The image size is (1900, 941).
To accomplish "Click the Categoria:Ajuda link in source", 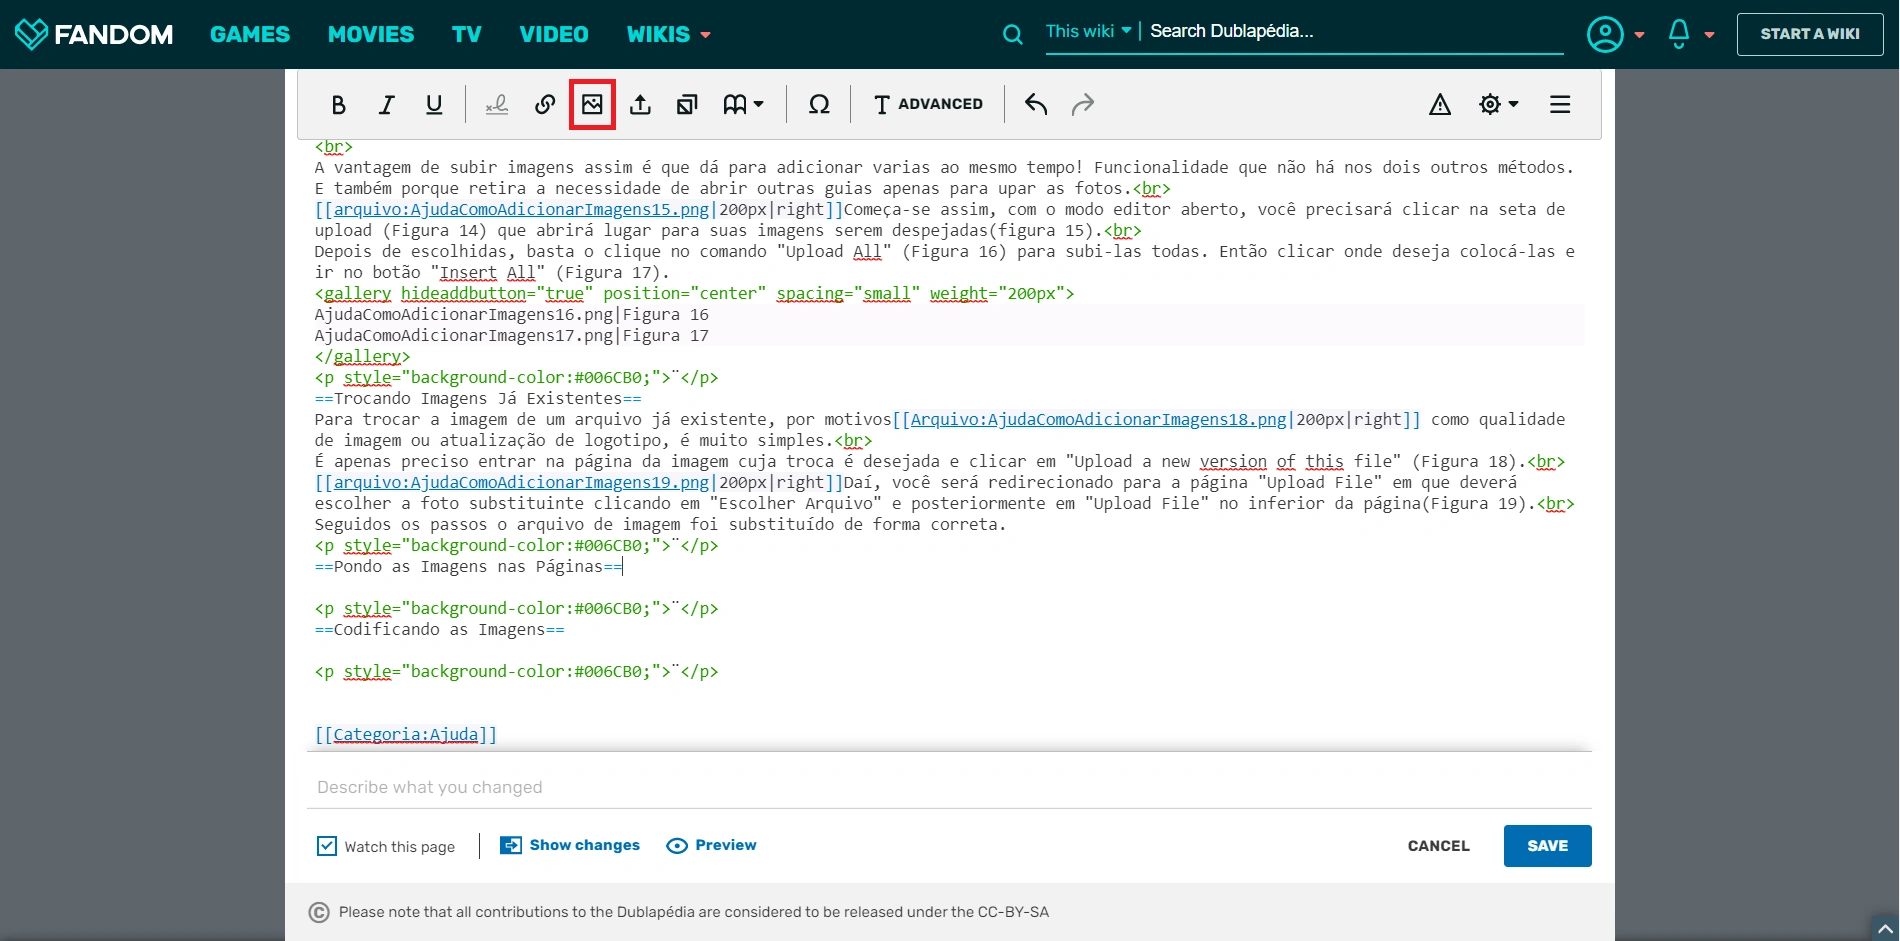I will [405, 734].
